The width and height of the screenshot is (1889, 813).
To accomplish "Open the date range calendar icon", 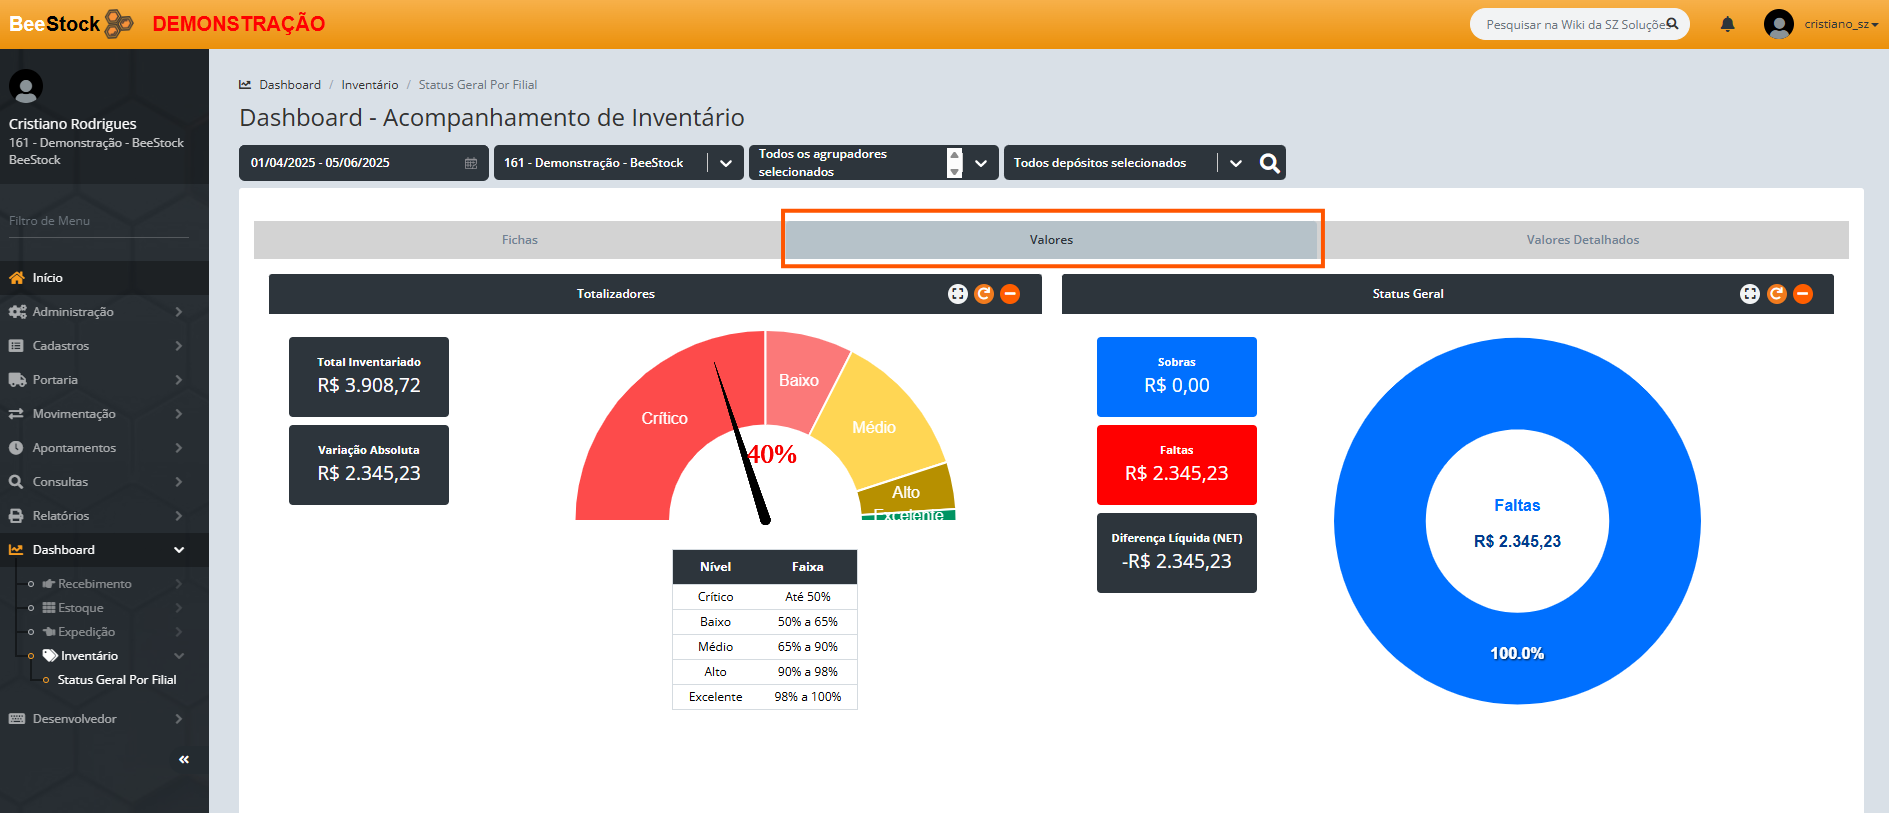I will point(471,163).
